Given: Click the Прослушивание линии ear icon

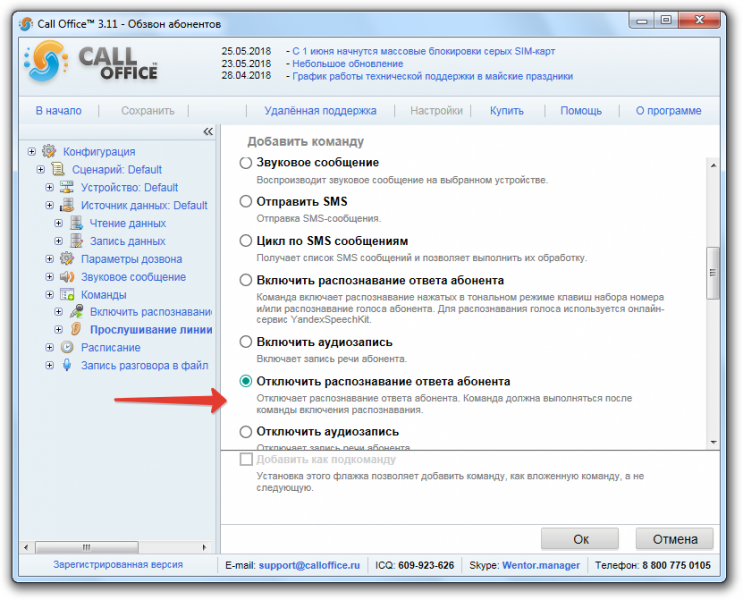Looking at the screenshot, I should pos(76,329).
